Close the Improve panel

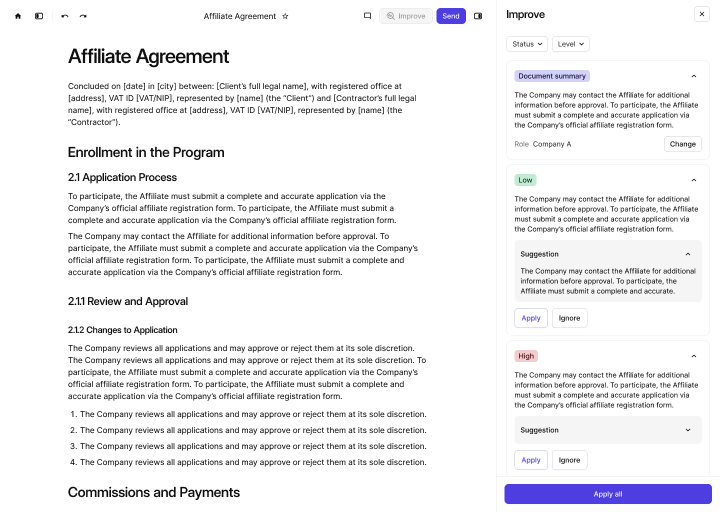pos(701,15)
